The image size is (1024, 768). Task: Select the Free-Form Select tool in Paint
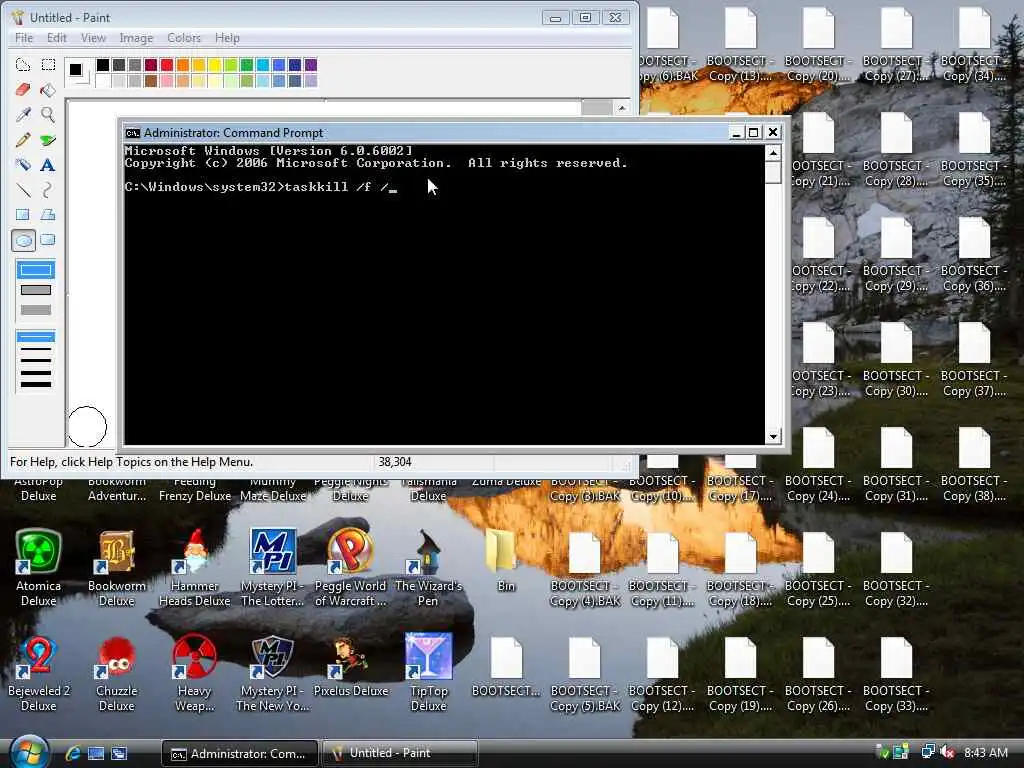(x=23, y=65)
